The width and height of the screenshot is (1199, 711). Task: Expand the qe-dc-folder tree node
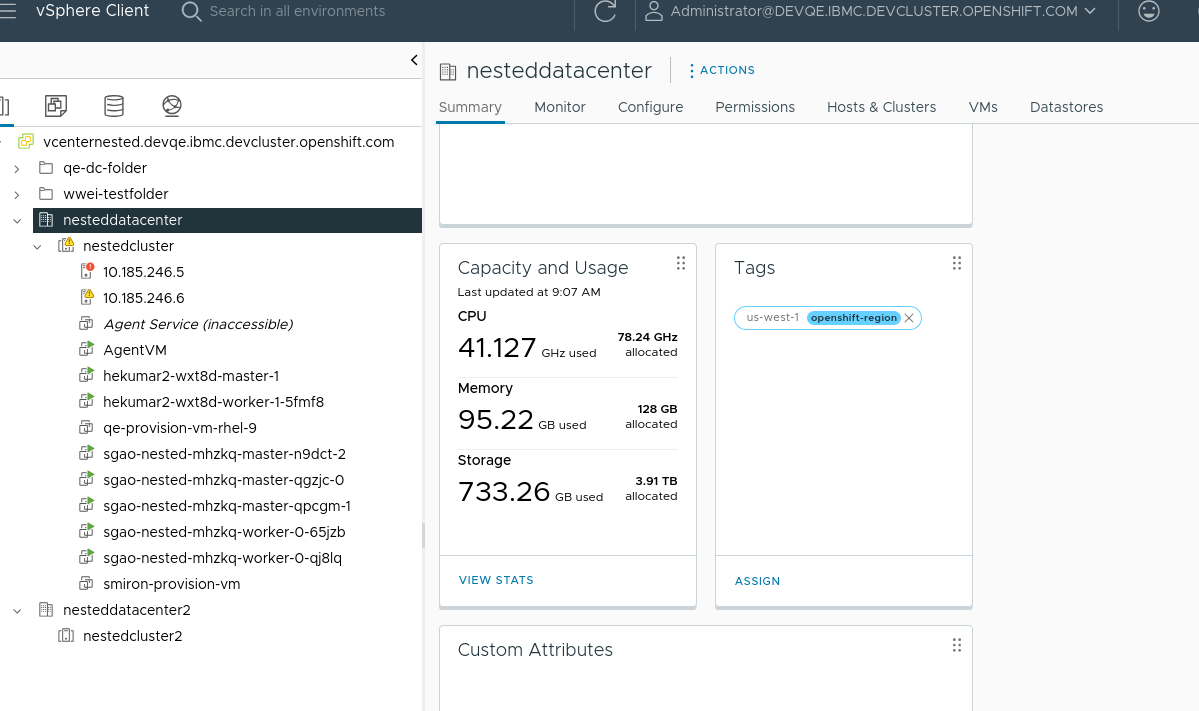17,168
